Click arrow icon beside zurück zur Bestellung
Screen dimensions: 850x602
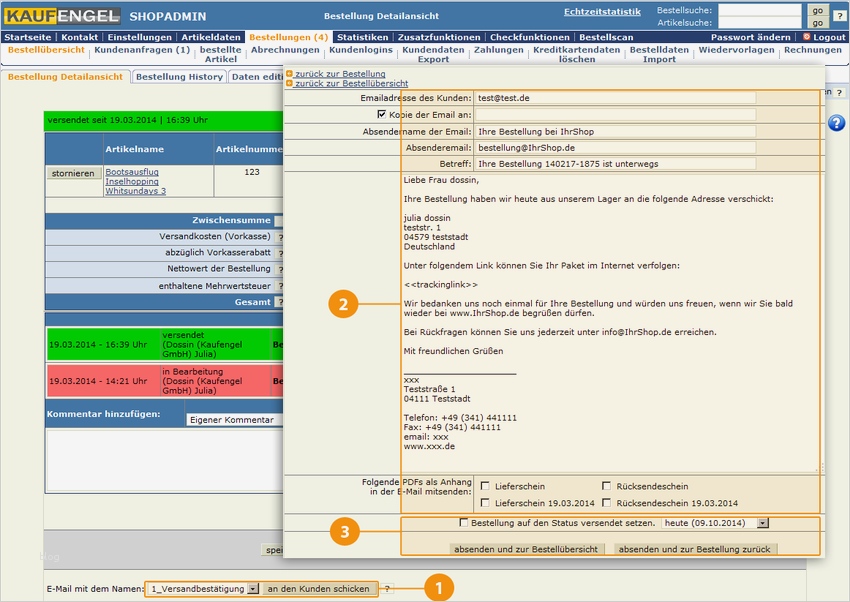point(289,74)
